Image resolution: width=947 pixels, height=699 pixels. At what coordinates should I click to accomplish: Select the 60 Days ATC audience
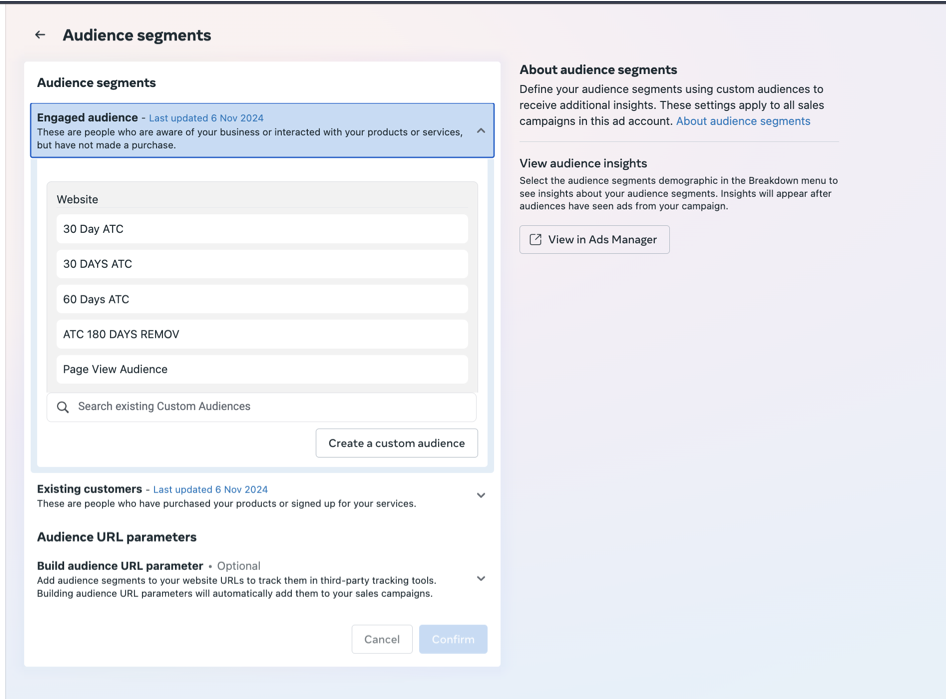pos(262,299)
